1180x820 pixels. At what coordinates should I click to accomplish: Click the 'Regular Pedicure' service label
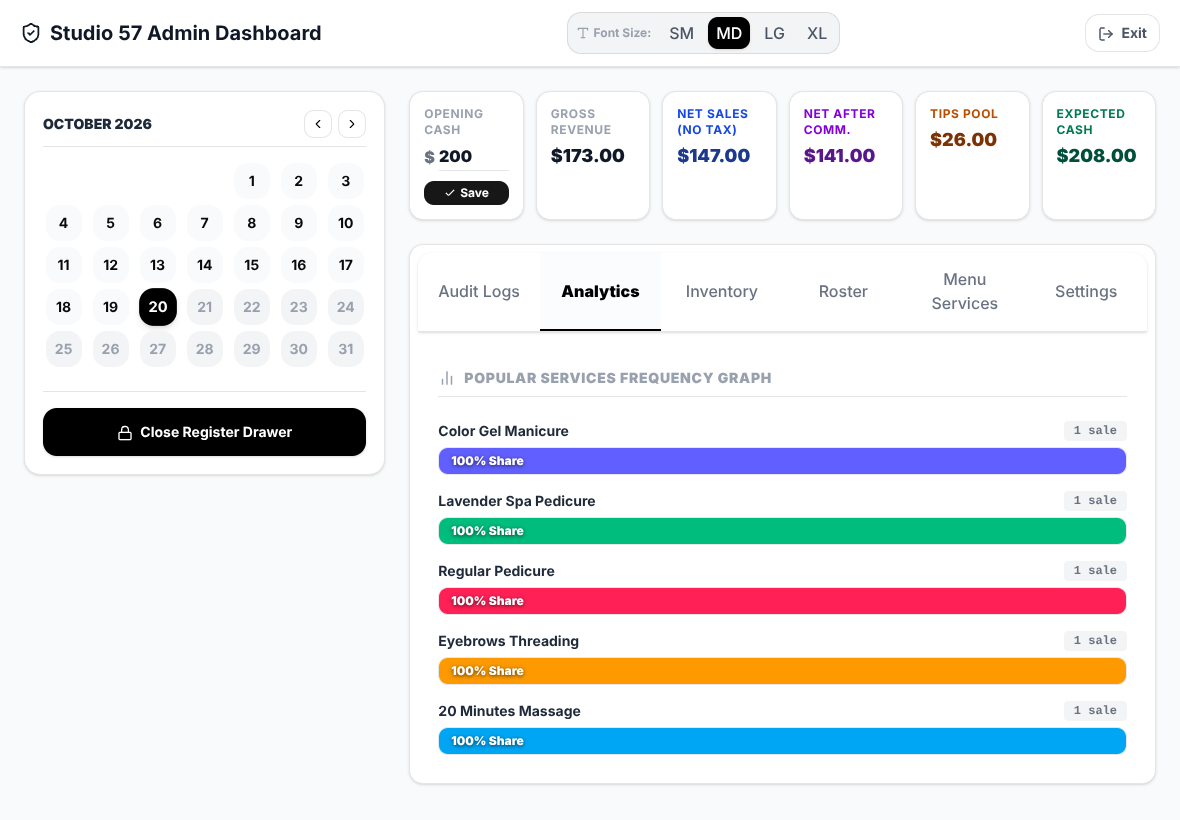(x=496, y=571)
